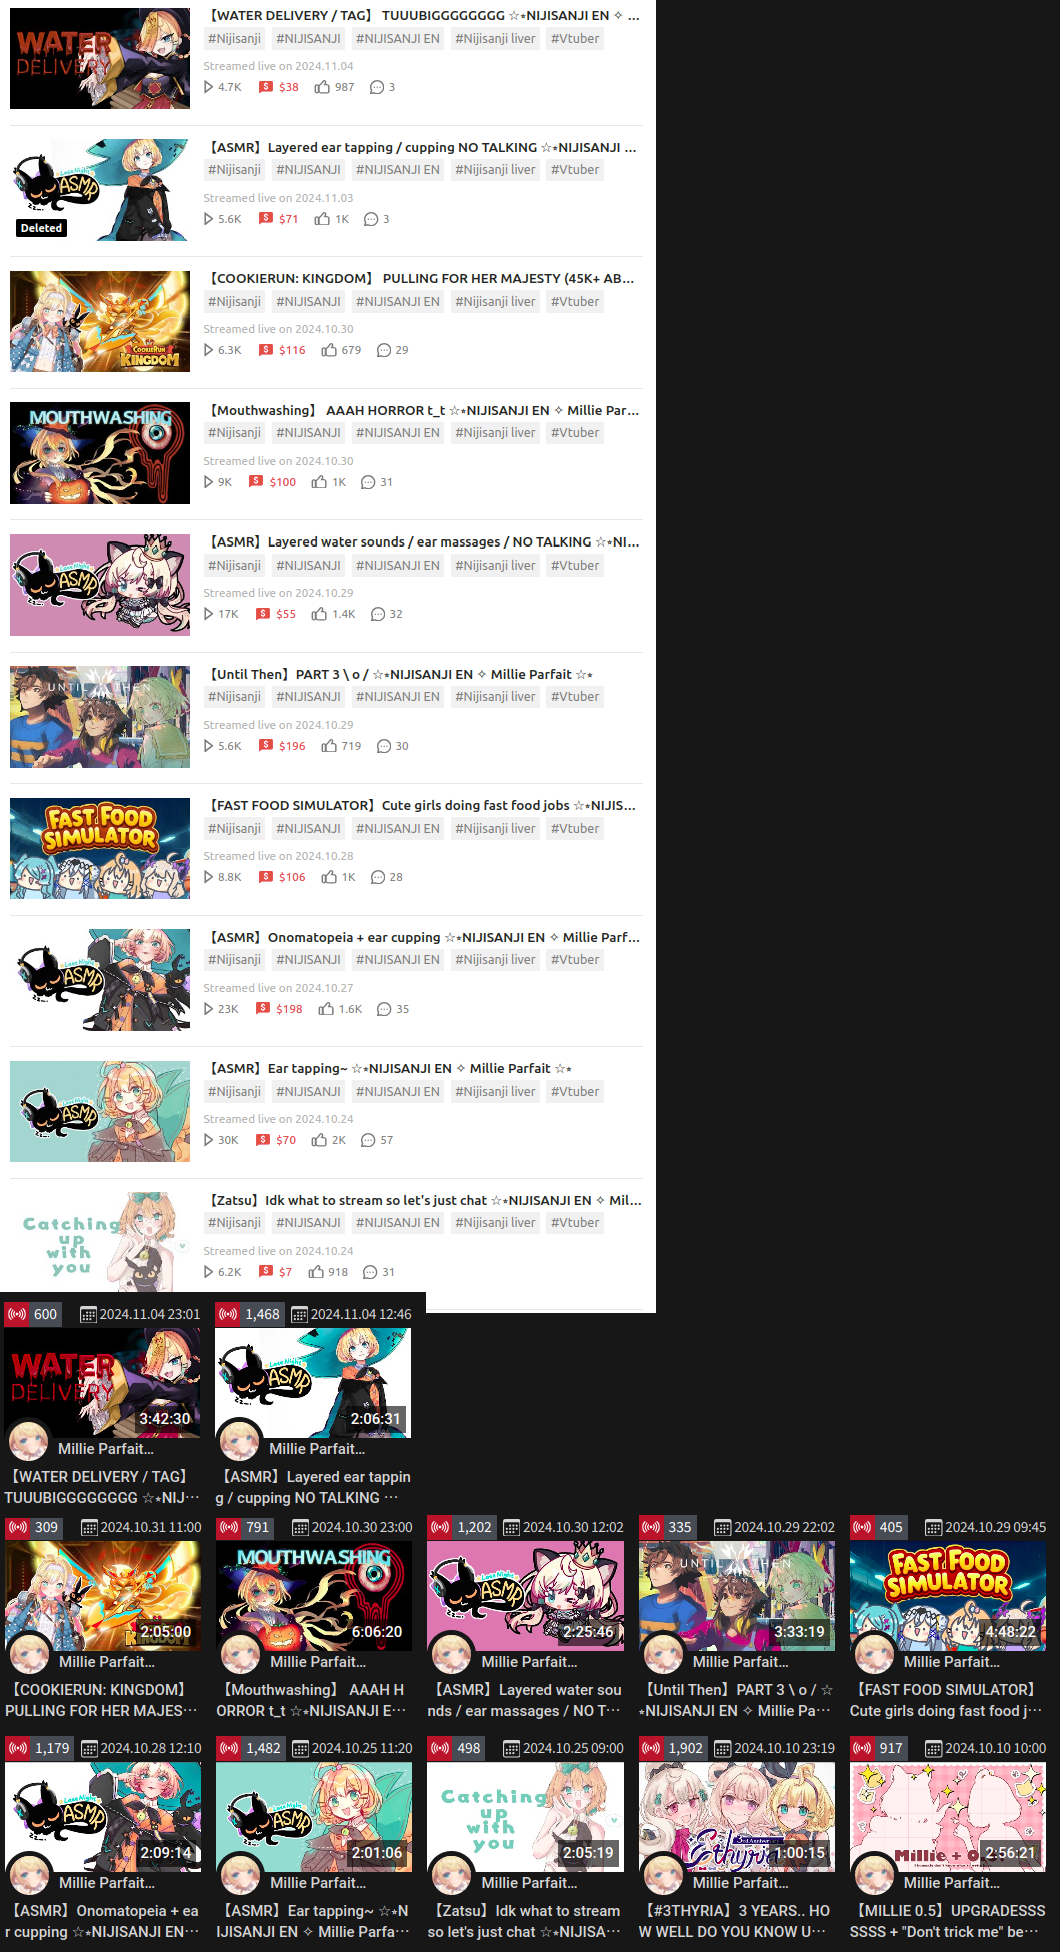Click the super chat icon beside $196
This screenshot has height=1952, width=1060.
(x=266, y=746)
